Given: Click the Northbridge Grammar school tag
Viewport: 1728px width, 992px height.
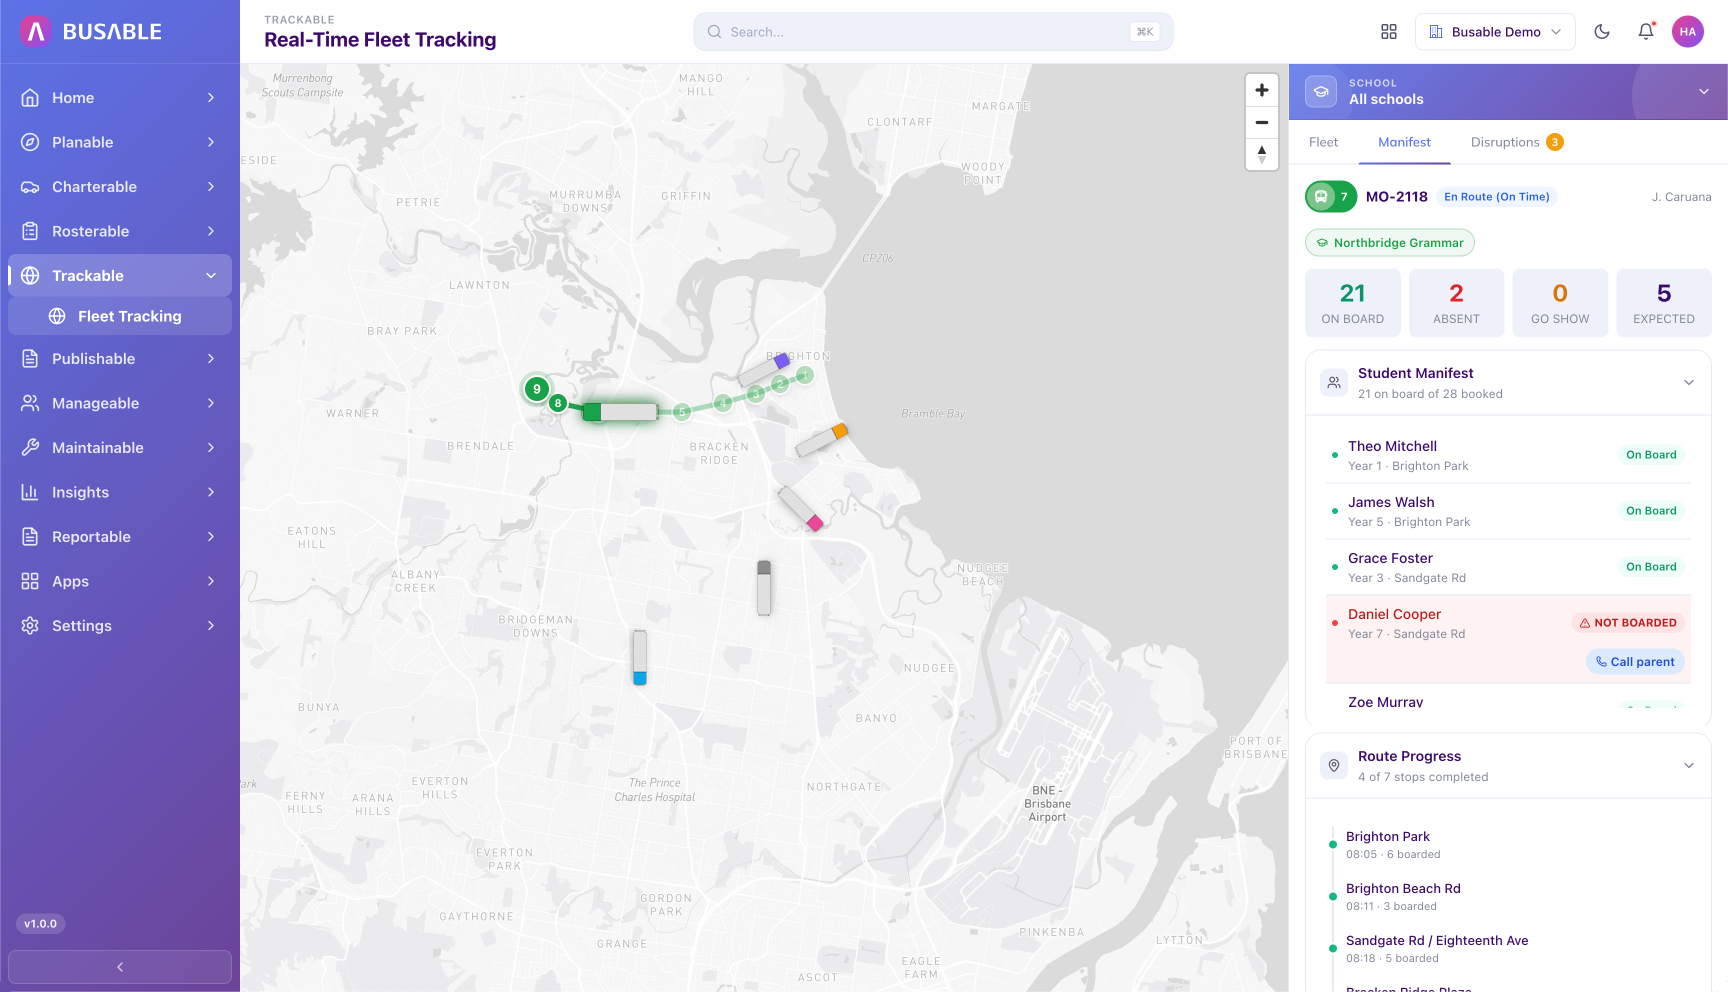Looking at the screenshot, I should pos(1390,243).
